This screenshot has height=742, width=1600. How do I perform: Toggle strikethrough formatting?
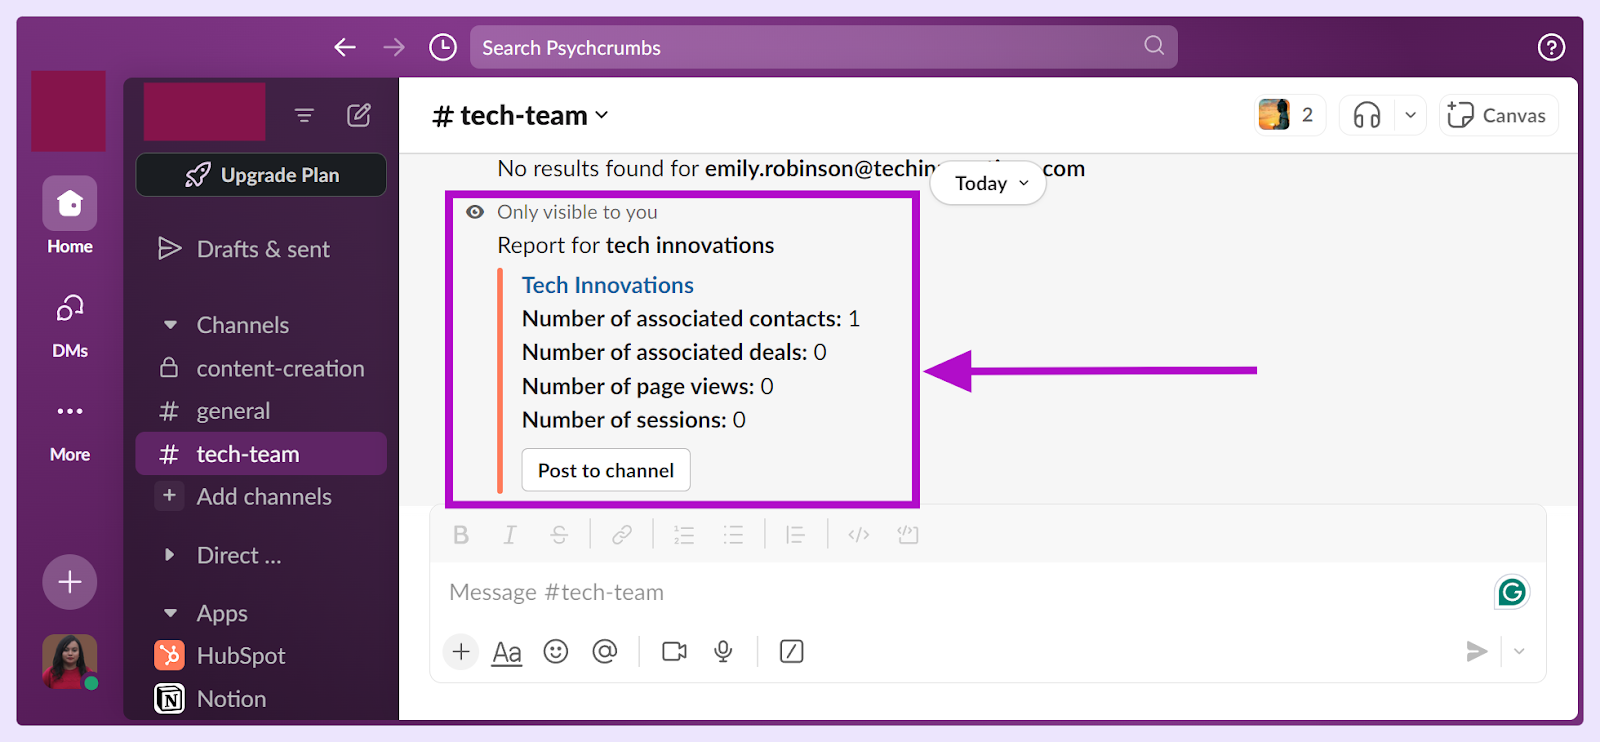559,535
